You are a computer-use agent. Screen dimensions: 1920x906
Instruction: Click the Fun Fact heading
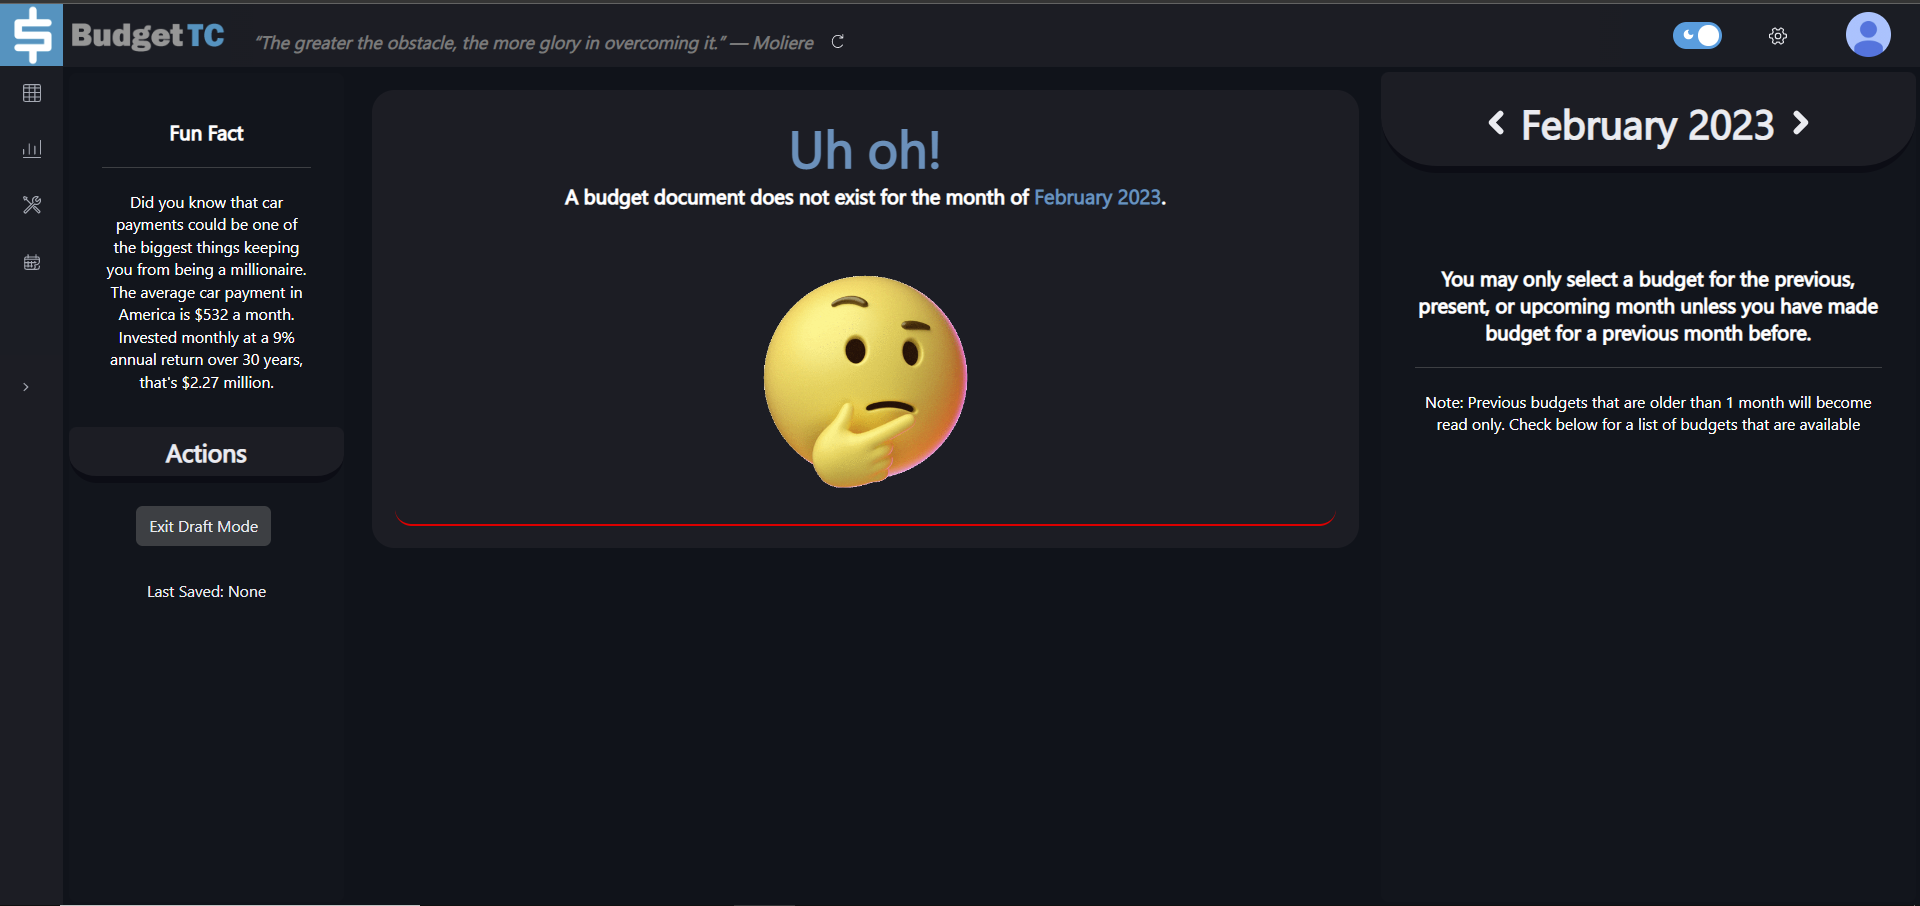tap(206, 134)
